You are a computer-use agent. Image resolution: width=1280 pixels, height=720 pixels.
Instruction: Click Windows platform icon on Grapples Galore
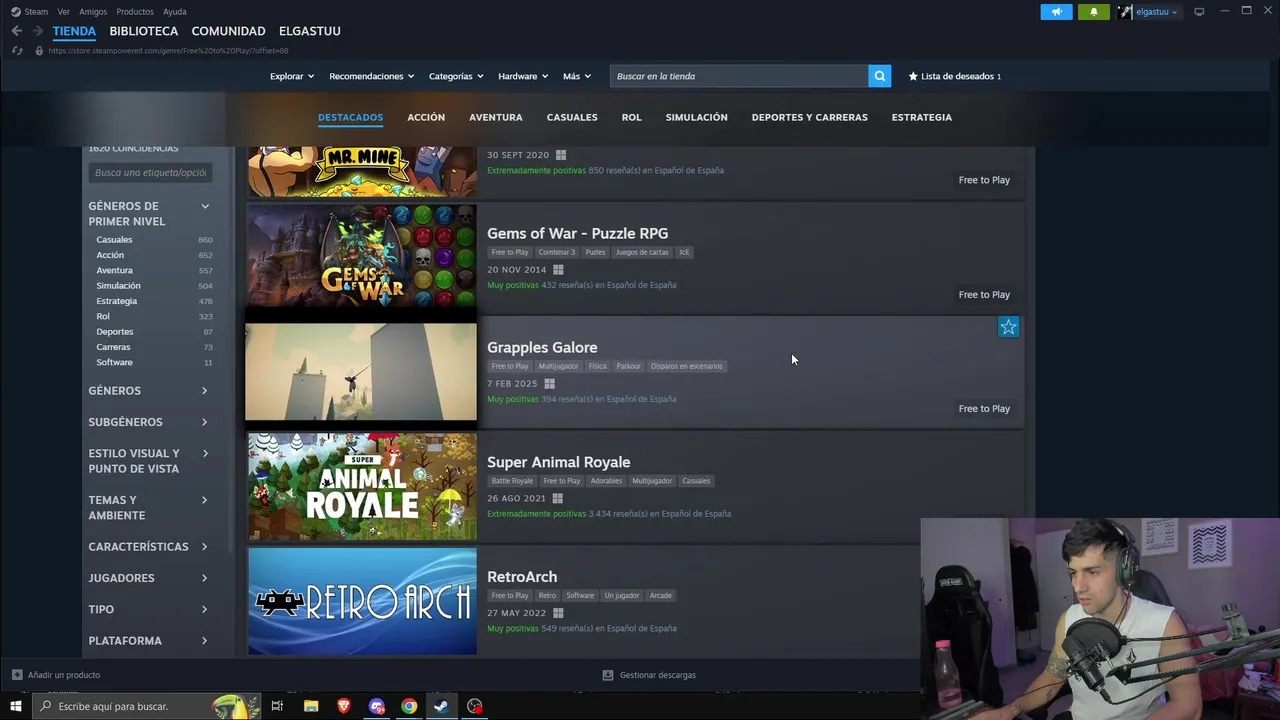coord(549,384)
